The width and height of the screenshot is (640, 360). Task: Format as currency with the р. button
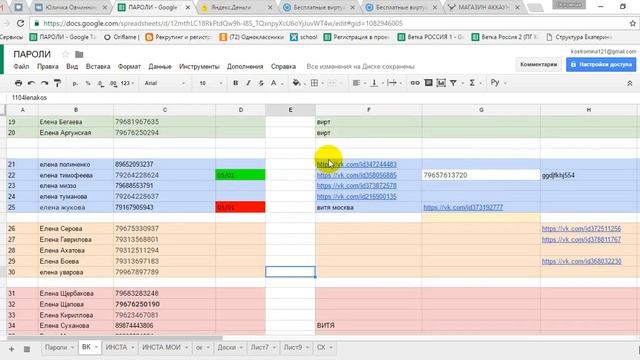coord(75,83)
